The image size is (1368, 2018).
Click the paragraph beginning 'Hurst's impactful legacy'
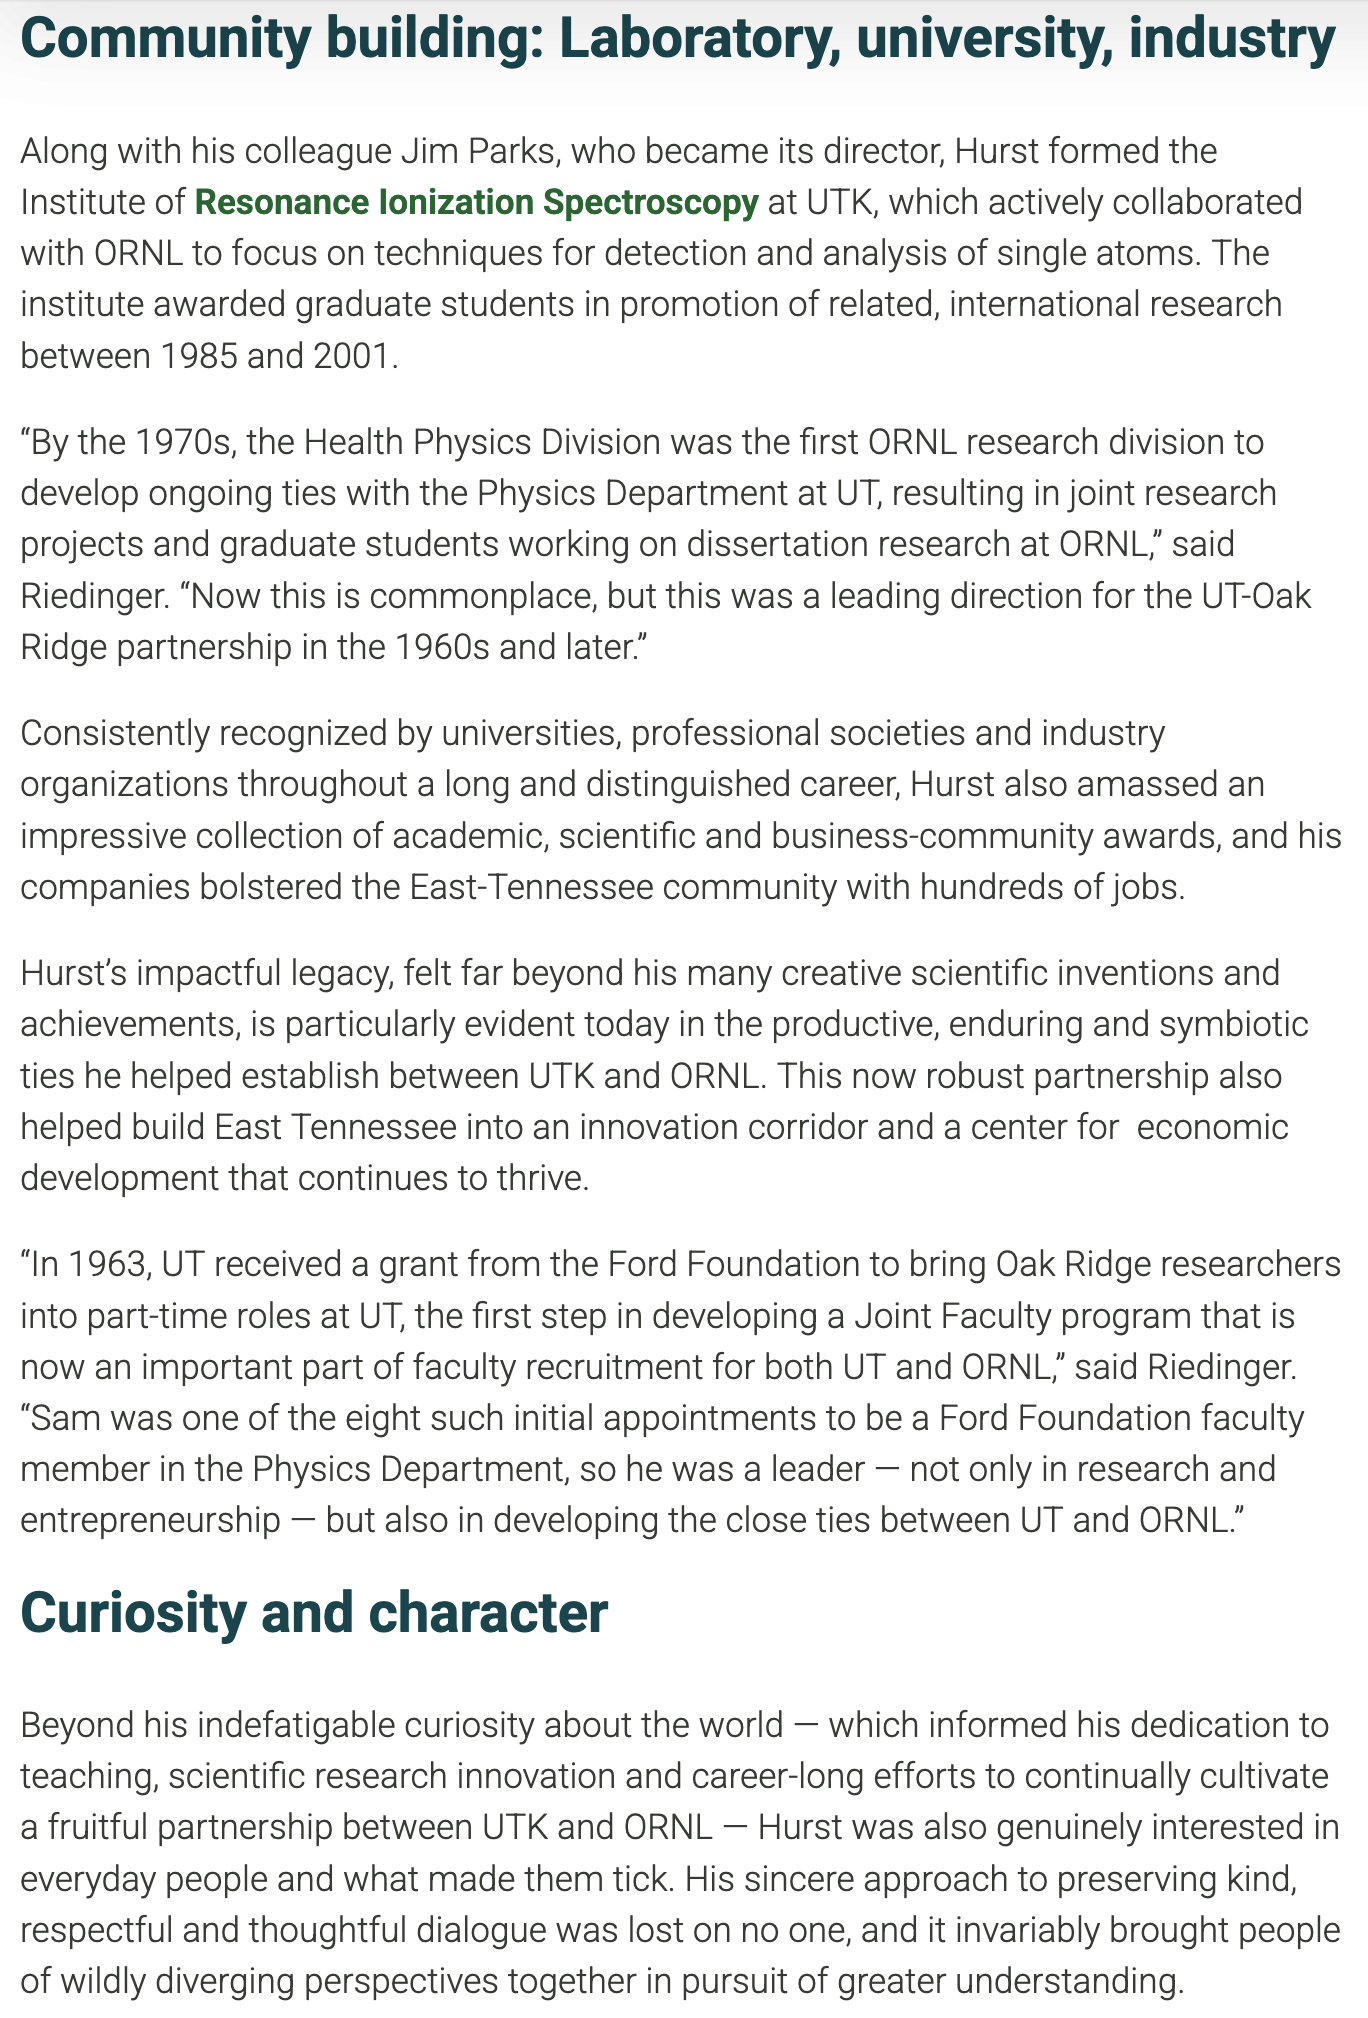coord(665,1075)
